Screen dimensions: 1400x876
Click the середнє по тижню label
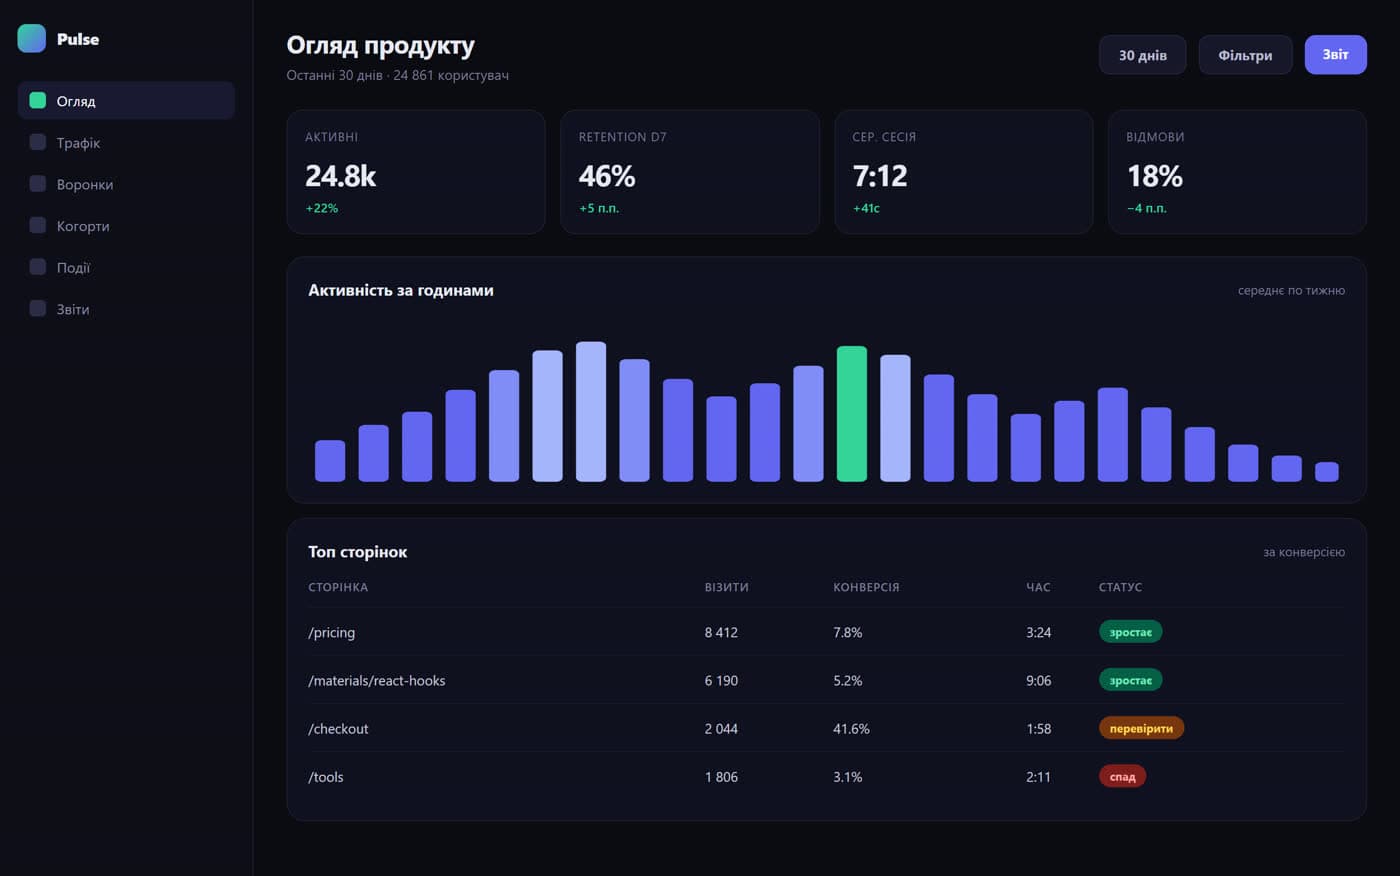point(1291,291)
